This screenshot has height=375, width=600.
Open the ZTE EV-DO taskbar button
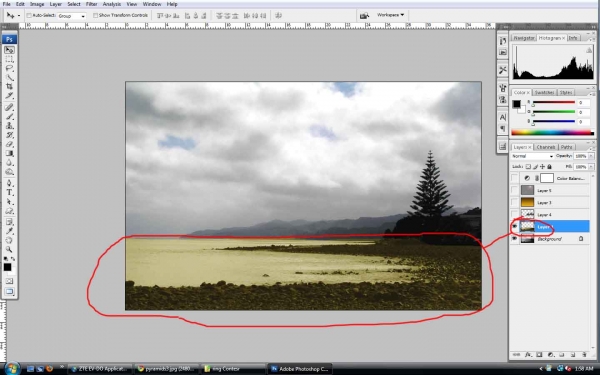pos(99,369)
